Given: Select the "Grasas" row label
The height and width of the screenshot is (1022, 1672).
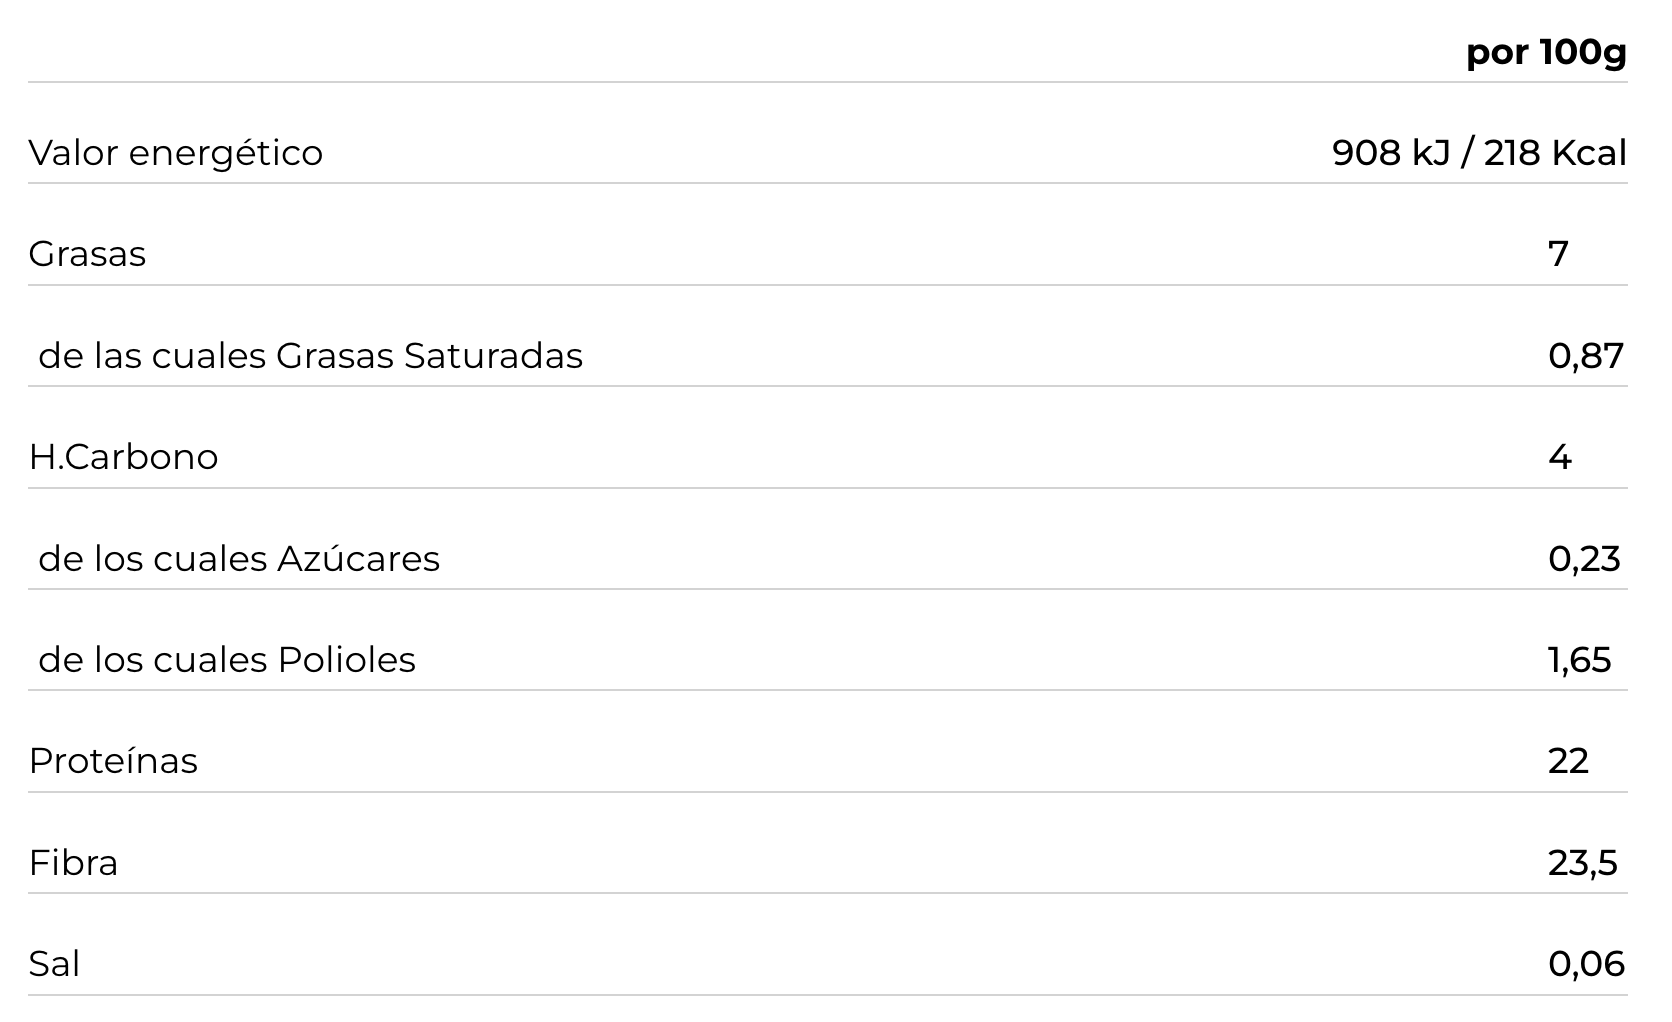Looking at the screenshot, I should click(x=87, y=254).
